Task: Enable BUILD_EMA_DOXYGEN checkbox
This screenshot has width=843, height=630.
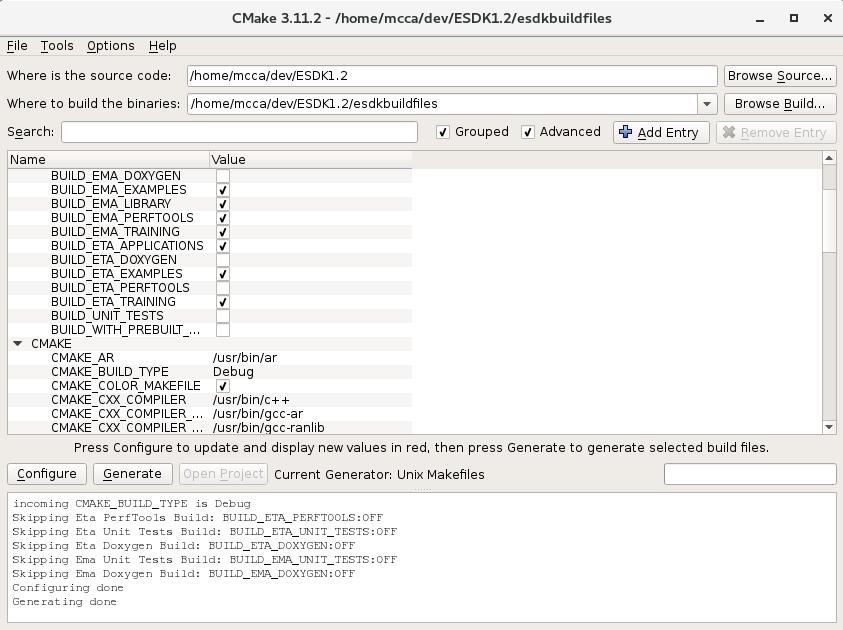Action: 223,176
